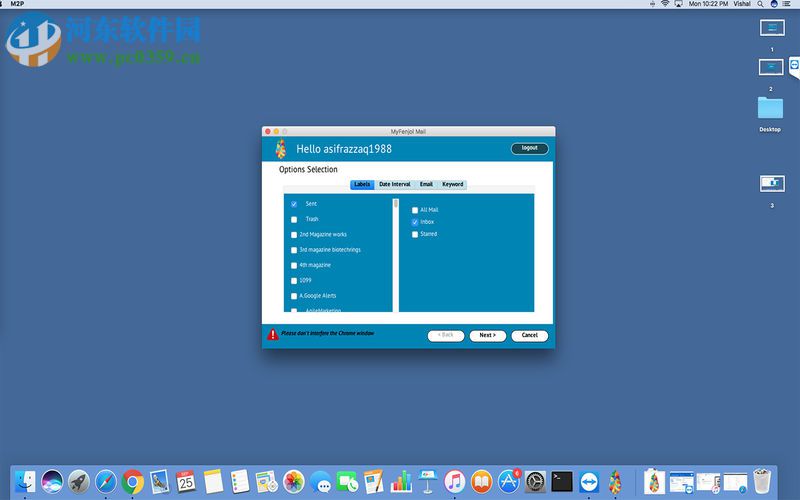The image size is (800, 500).
Task: Open Launchpad rocket icon in dock
Action: [79, 482]
